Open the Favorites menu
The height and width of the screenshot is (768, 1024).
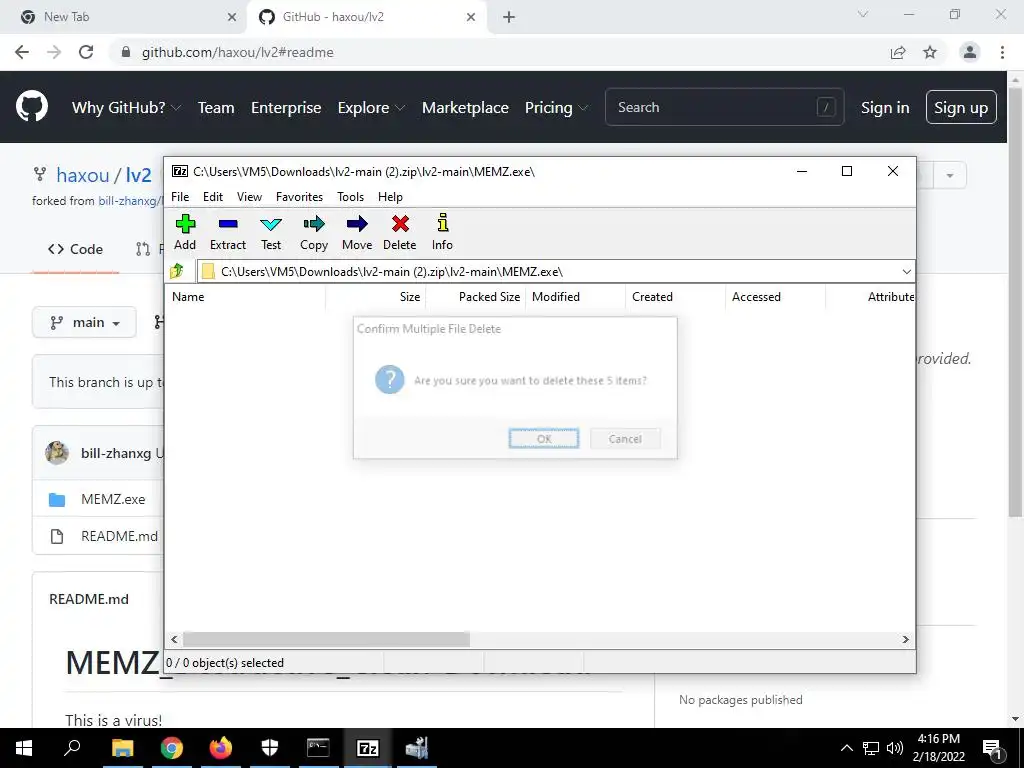299,197
